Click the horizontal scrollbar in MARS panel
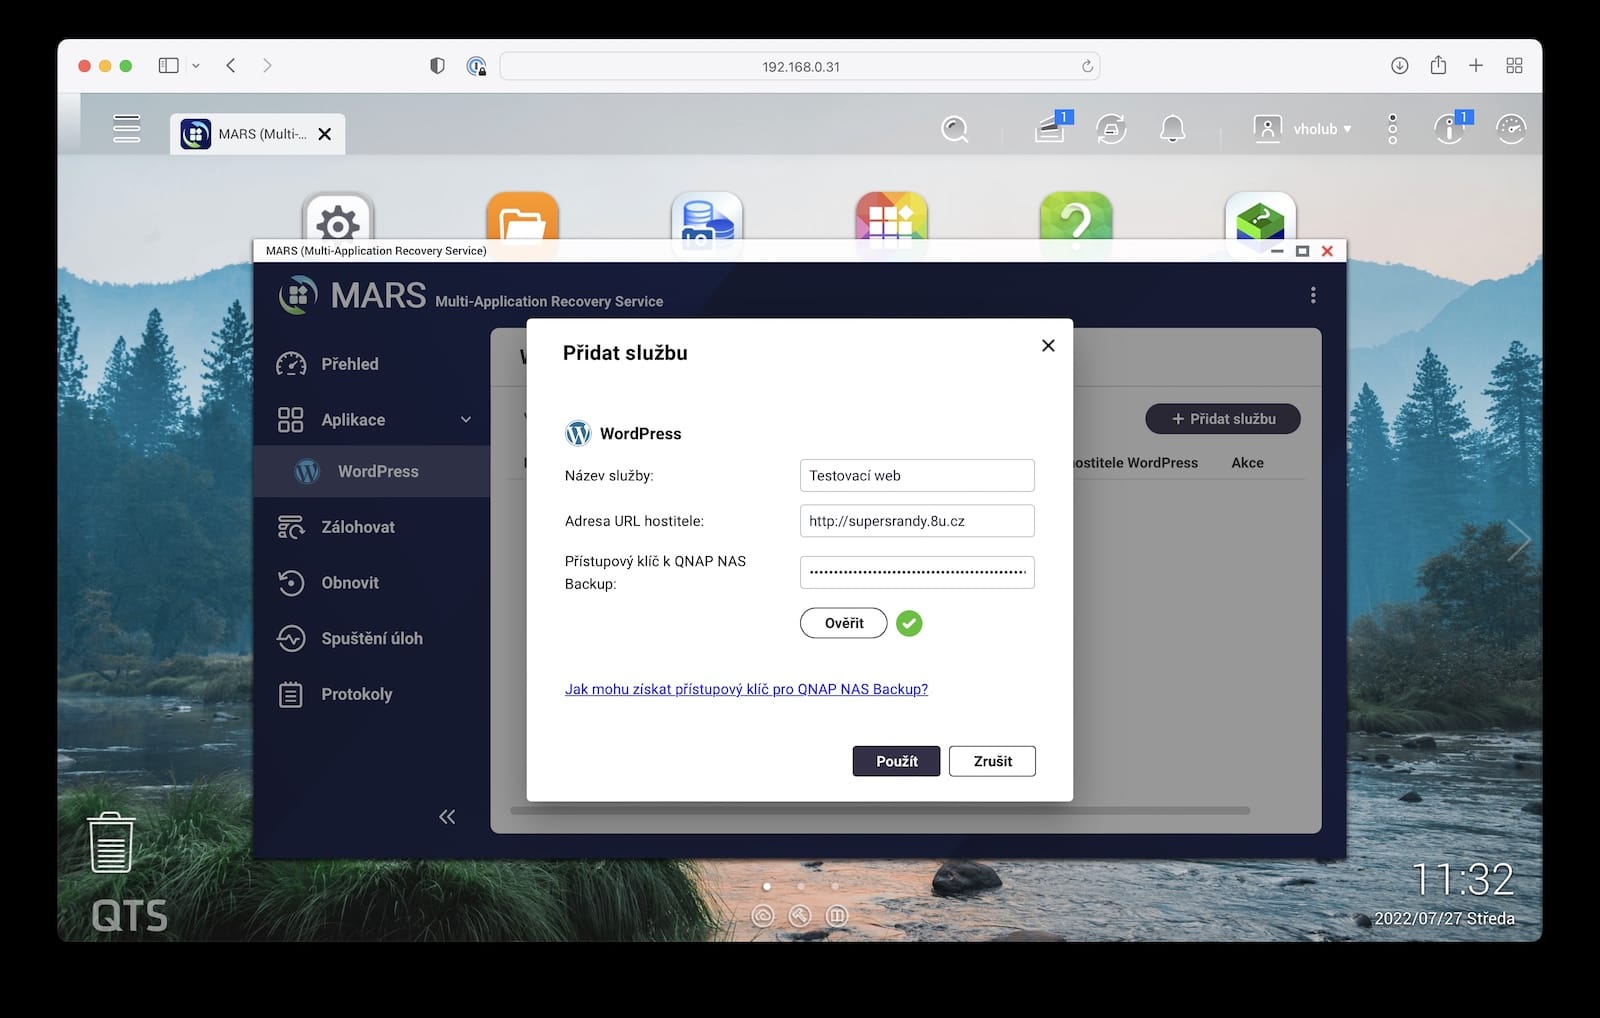This screenshot has width=1600, height=1018. click(880, 811)
